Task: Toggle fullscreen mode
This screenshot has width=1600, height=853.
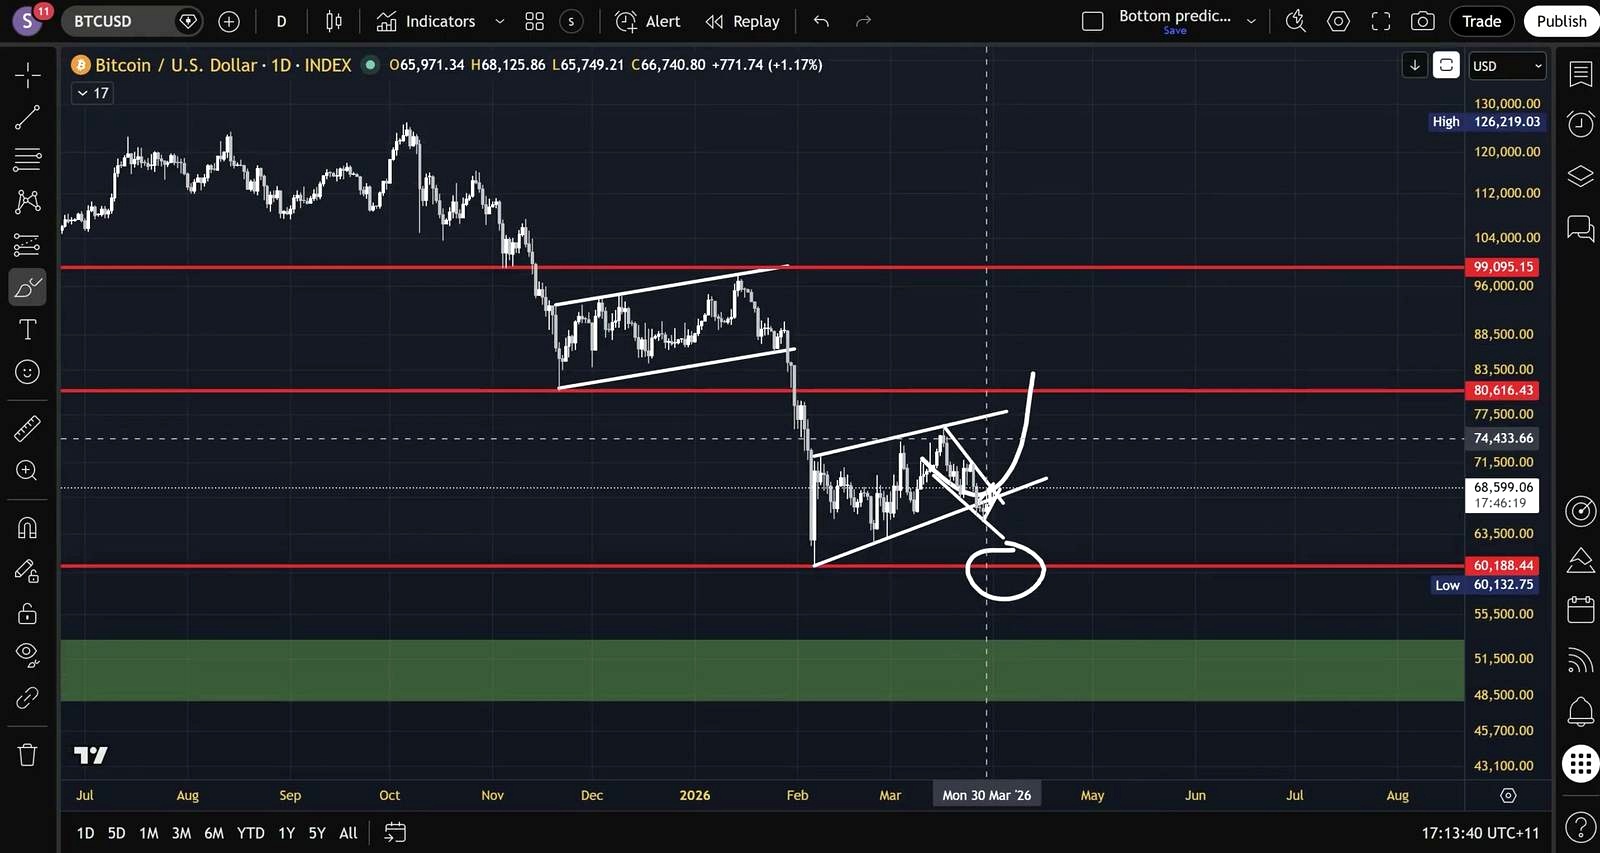Action: [x=1380, y=21]
